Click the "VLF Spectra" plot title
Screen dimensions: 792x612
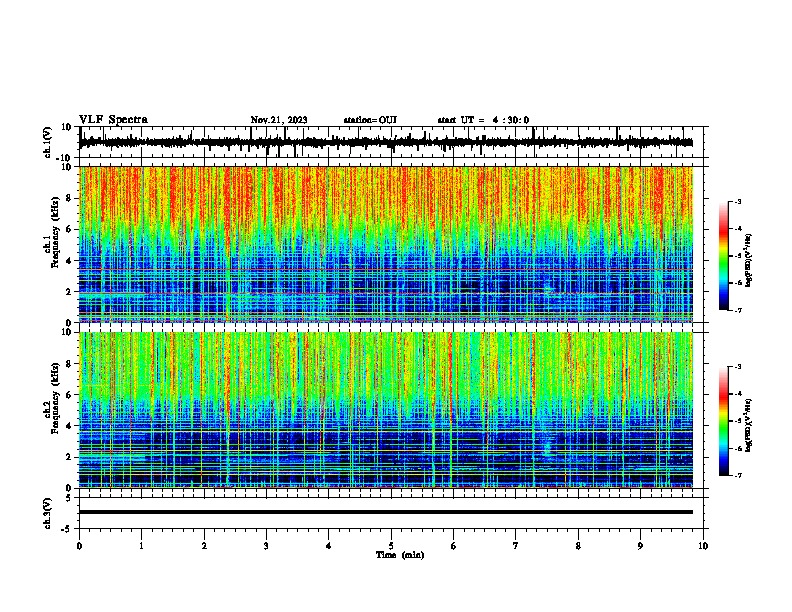(x=113, y=120)
